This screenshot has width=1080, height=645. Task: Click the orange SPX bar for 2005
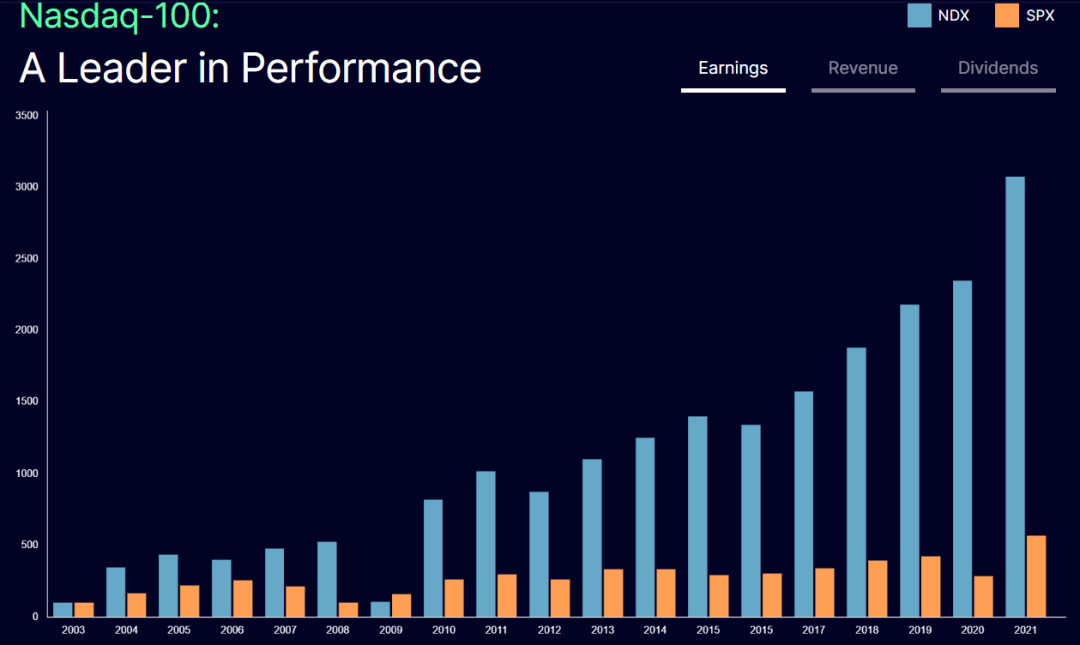189,600
